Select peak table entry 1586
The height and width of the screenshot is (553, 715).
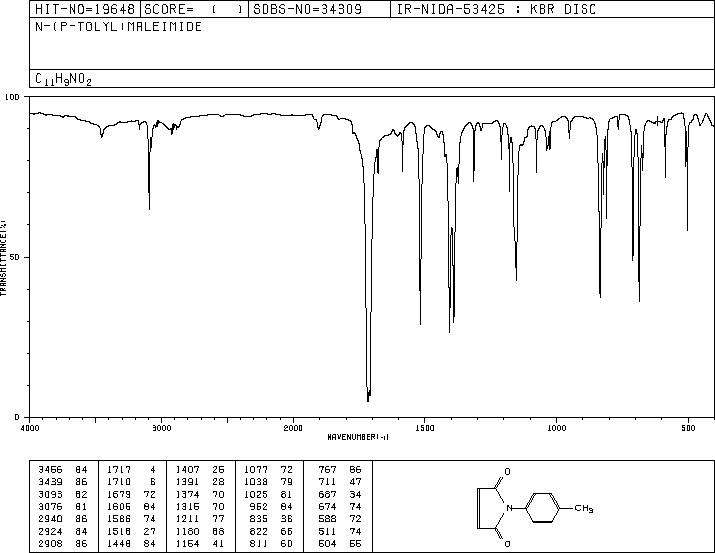coord(119,519)
